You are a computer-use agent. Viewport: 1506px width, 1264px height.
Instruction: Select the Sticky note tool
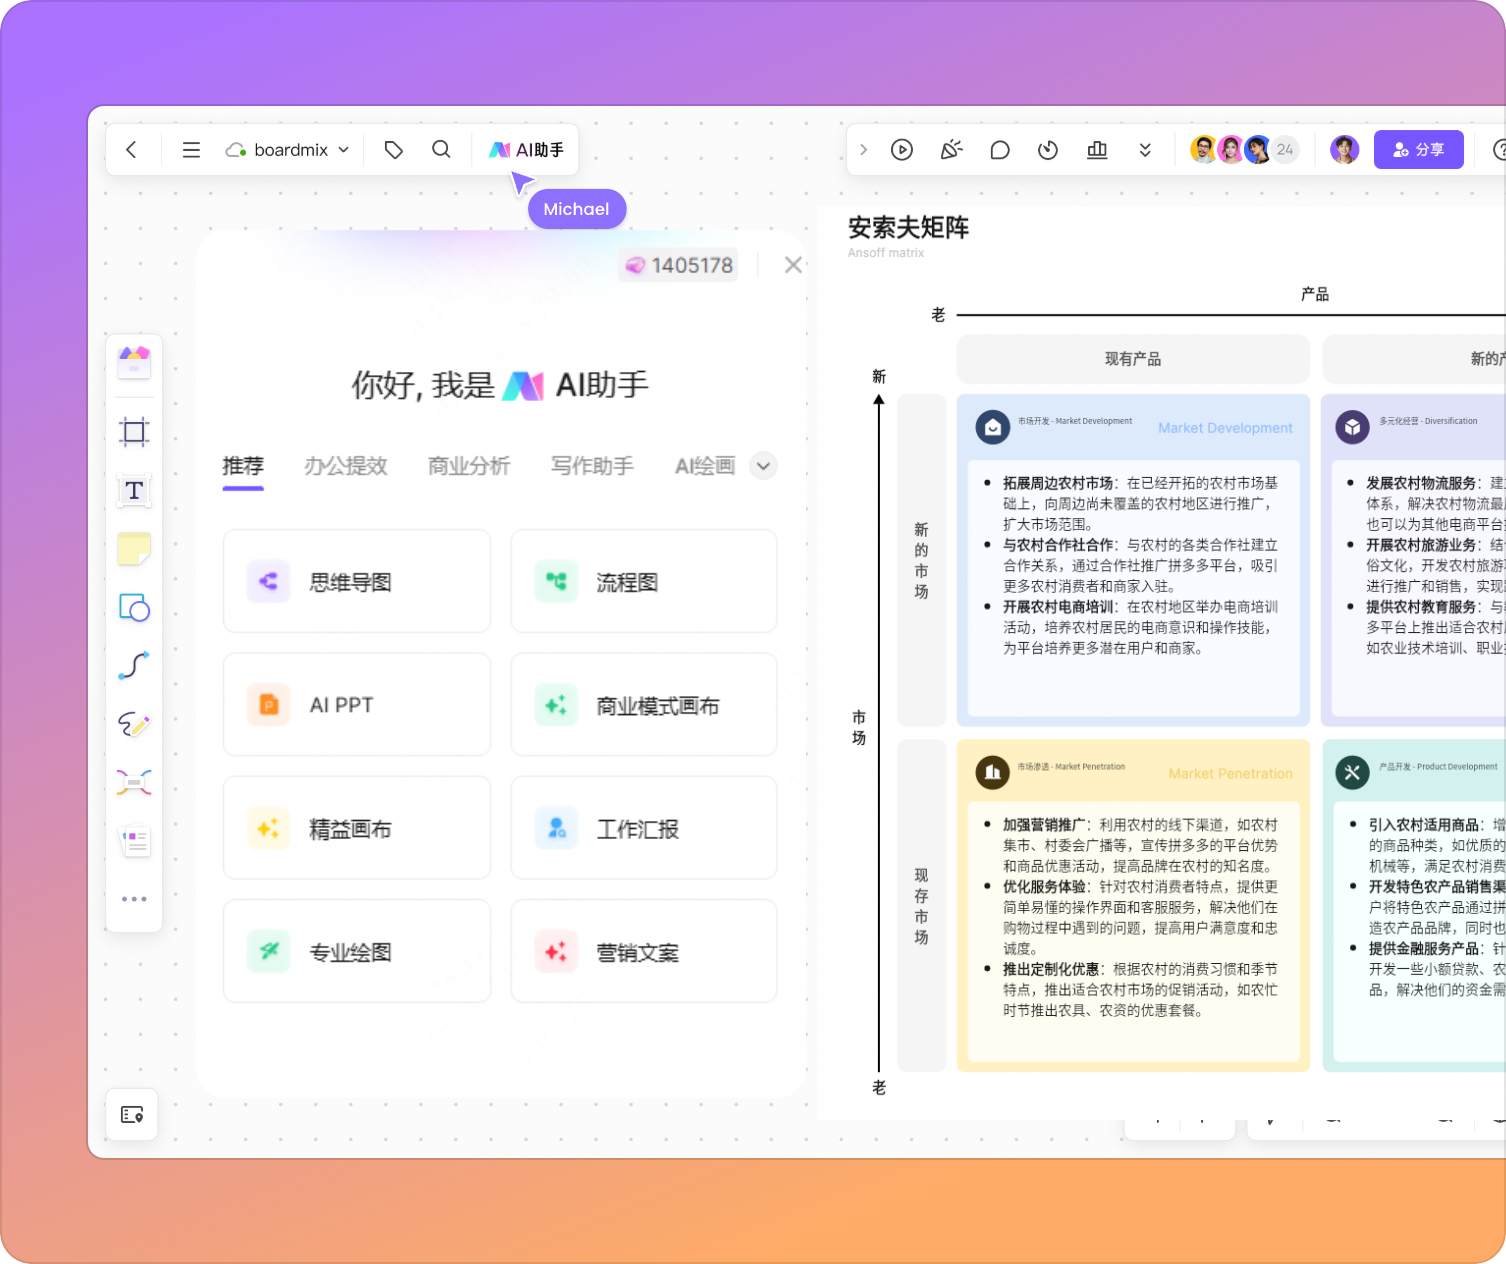tap(134, 549)
